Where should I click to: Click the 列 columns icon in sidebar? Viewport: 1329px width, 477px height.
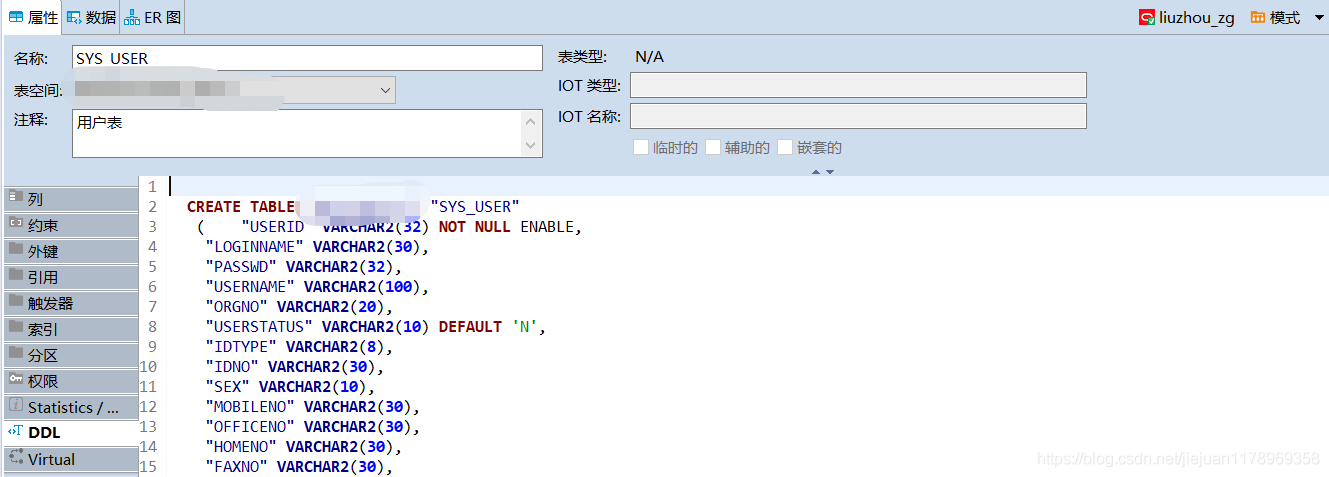point(16,198)
